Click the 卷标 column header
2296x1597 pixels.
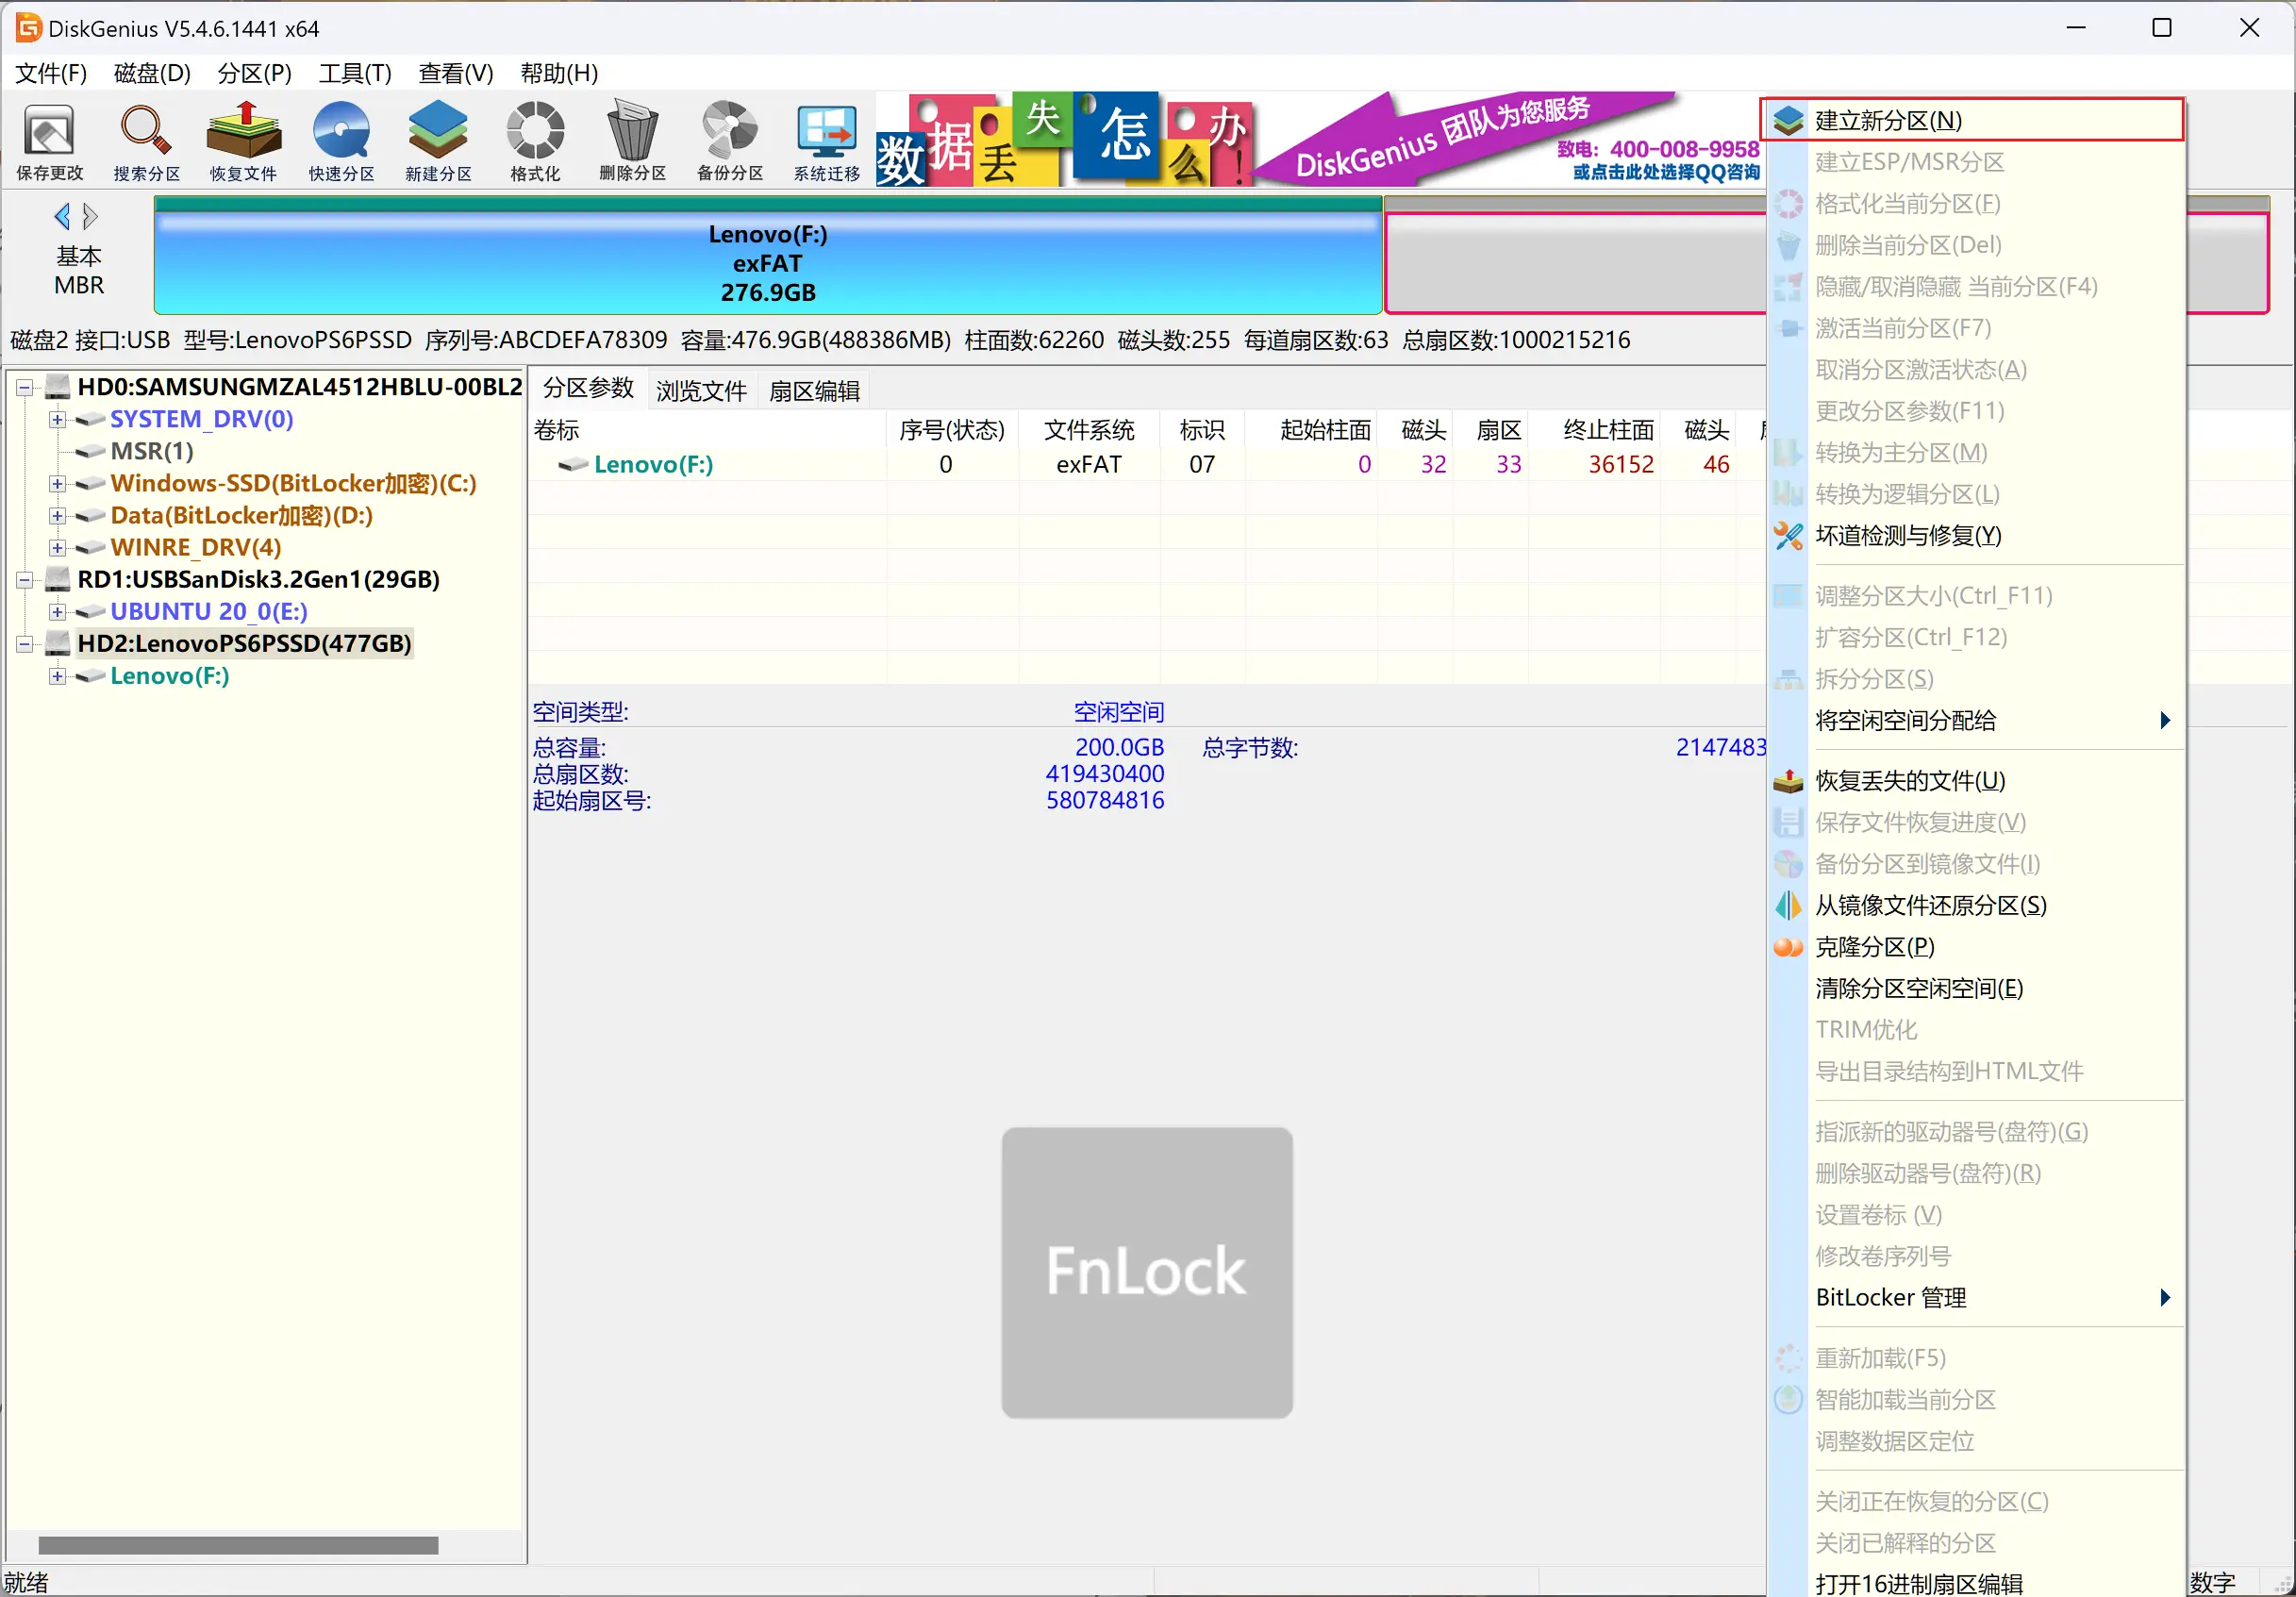pos(707,430)
